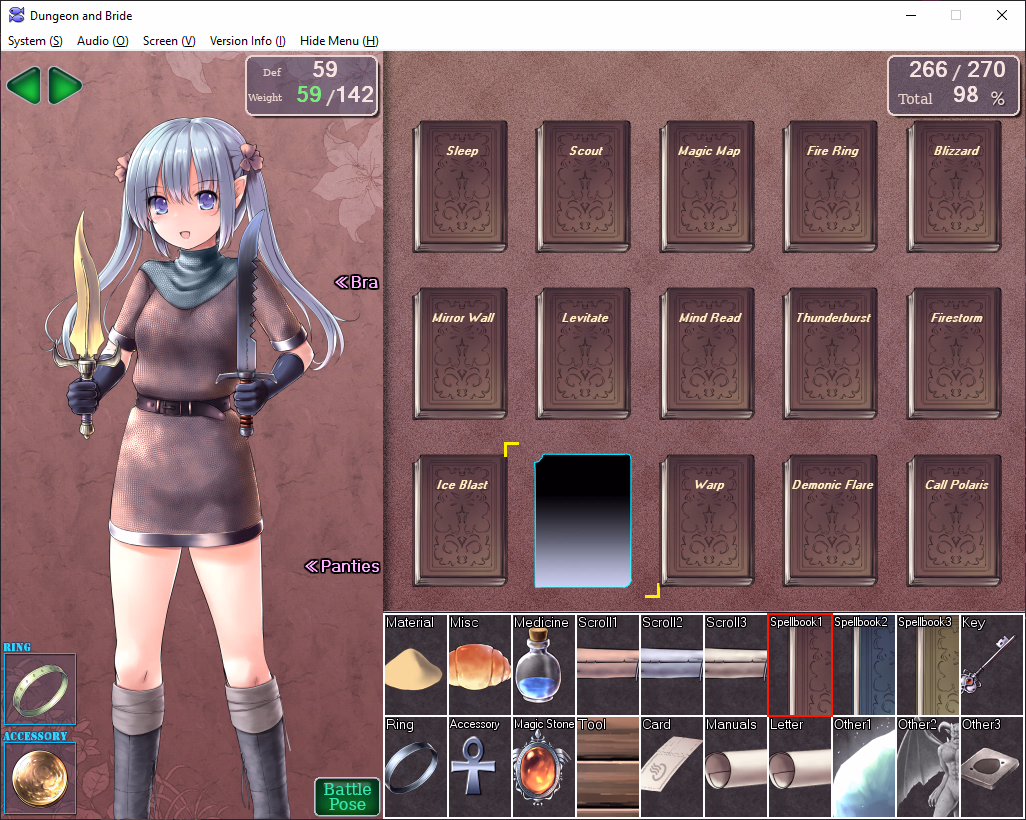Open the Accessory ankh category

pyautogui.click(x=479, y=767)
